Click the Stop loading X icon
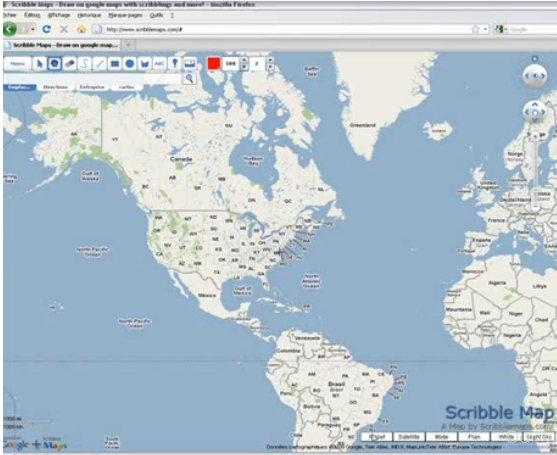The height and width of the screenshot is (455, 557). pyautogui.click(x=64, y=29)
